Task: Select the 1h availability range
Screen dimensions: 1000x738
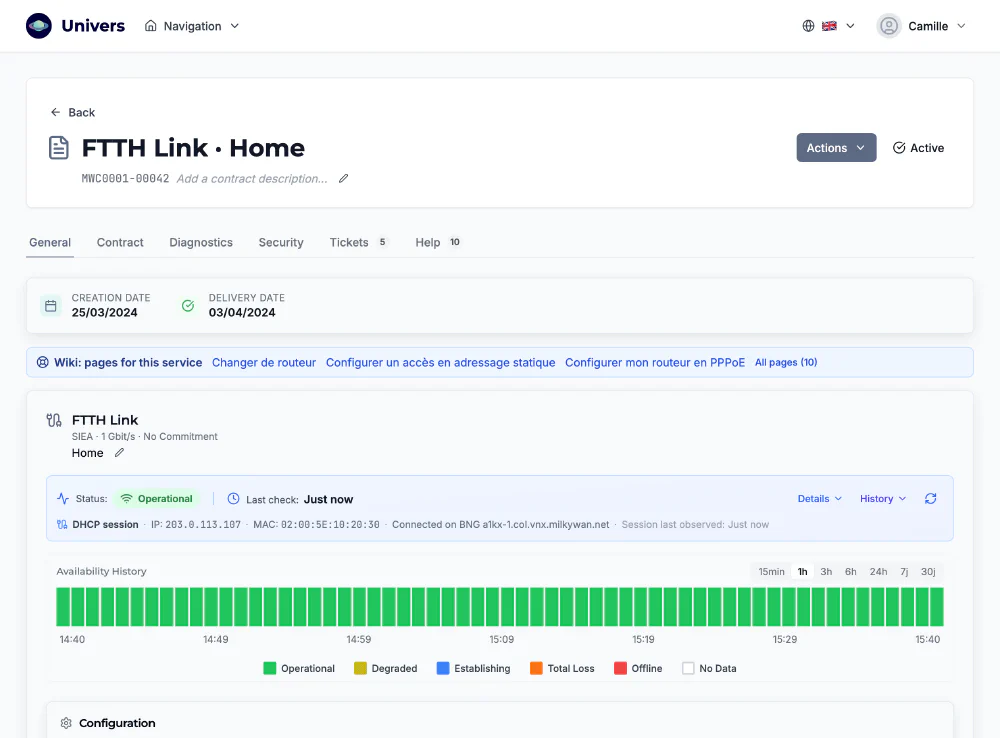Action: coord(802,572)
